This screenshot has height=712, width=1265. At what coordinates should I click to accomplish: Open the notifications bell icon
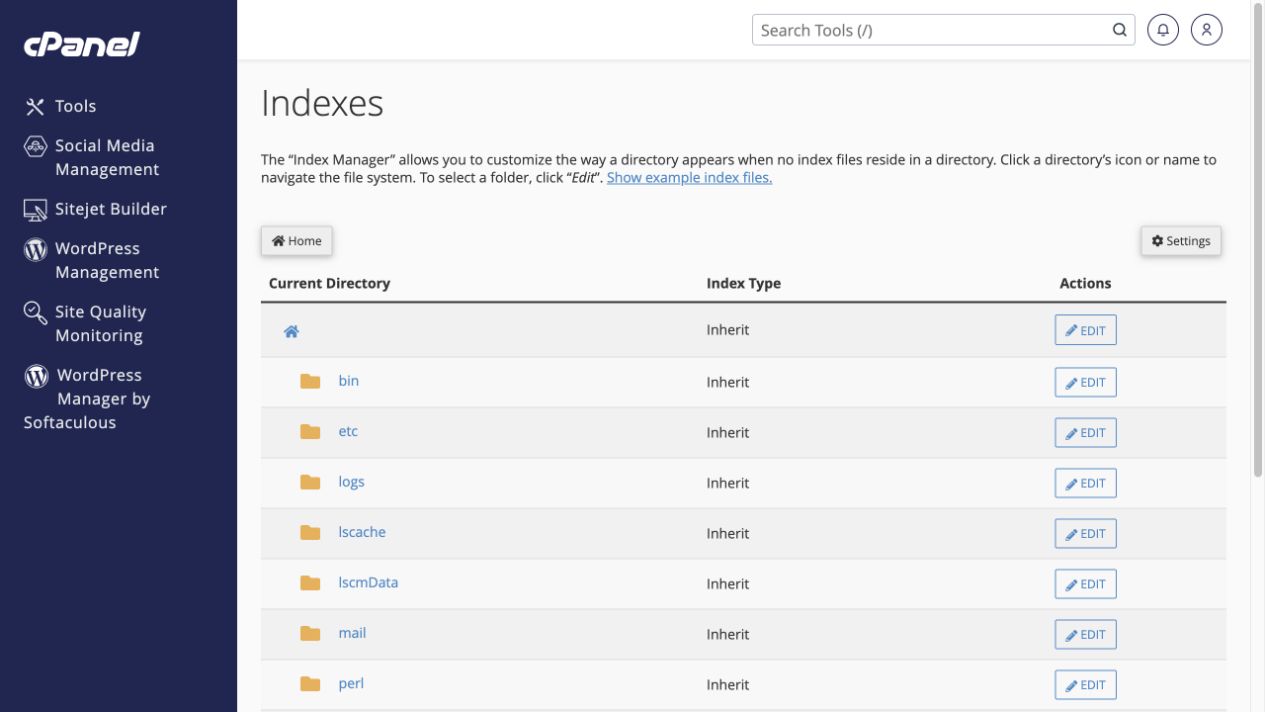coord(1163,30)
